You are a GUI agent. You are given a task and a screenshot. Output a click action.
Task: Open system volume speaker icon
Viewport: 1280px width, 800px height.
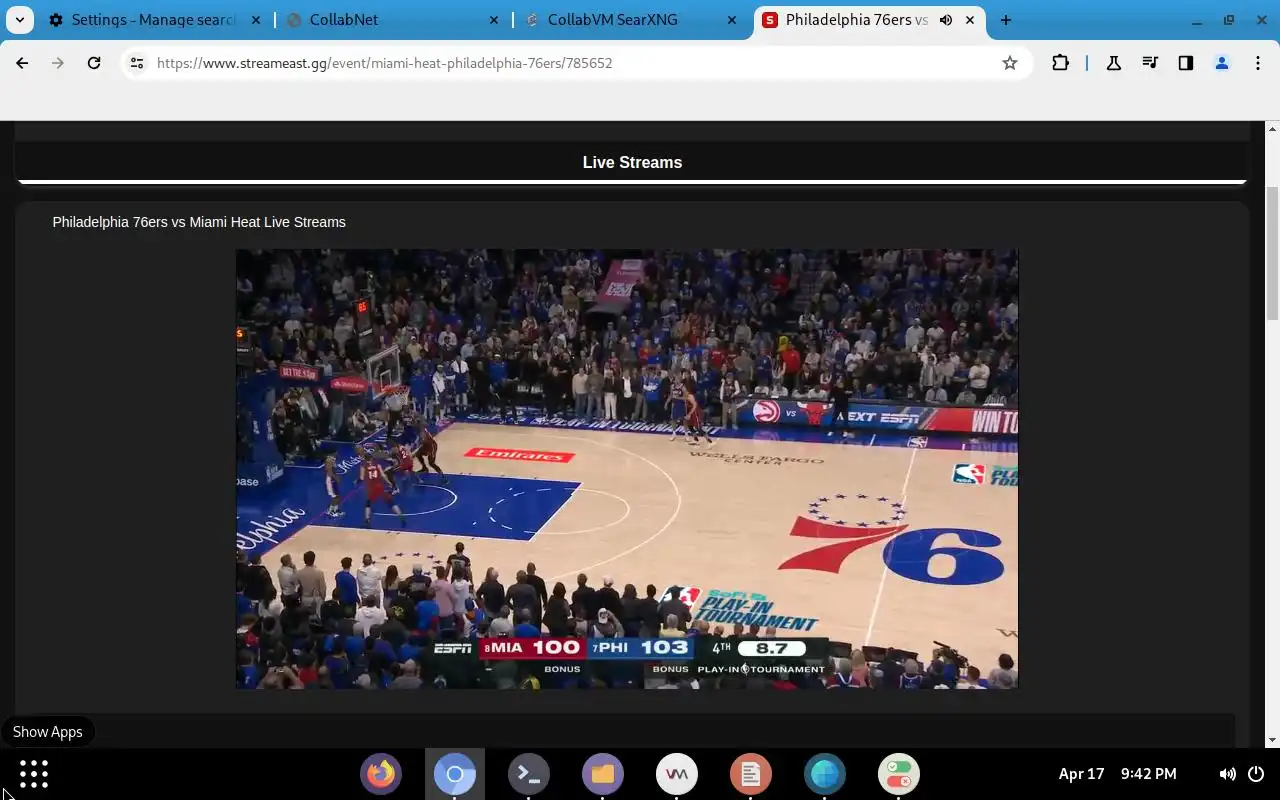(1227, 774)
